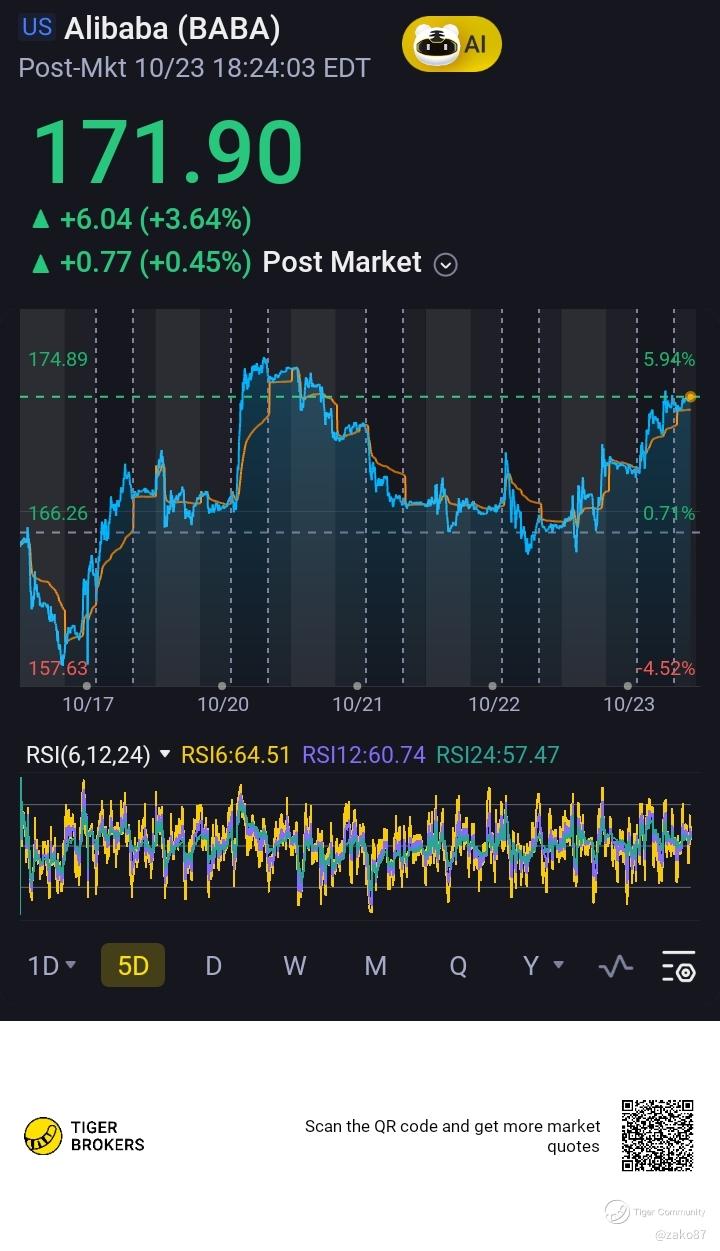720x1251 pixels.
Task: Switch to the D daily chart tab
Action: (213, 966)
